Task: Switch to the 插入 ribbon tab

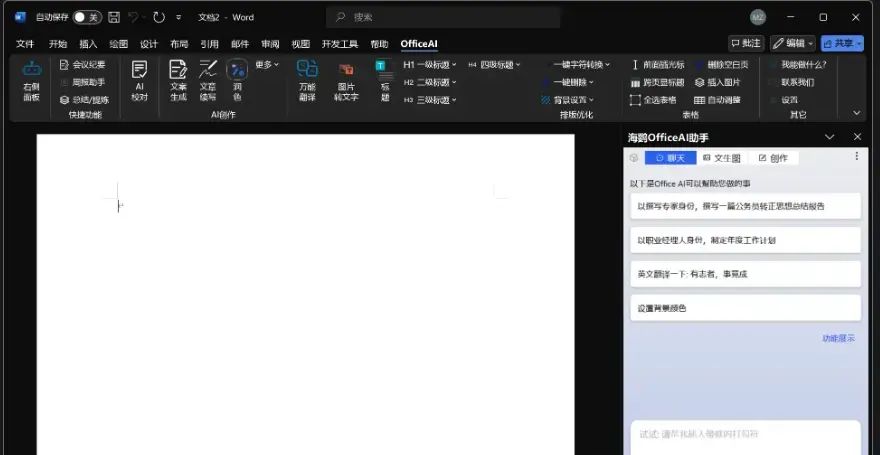Action: click(x=88, y=44)
